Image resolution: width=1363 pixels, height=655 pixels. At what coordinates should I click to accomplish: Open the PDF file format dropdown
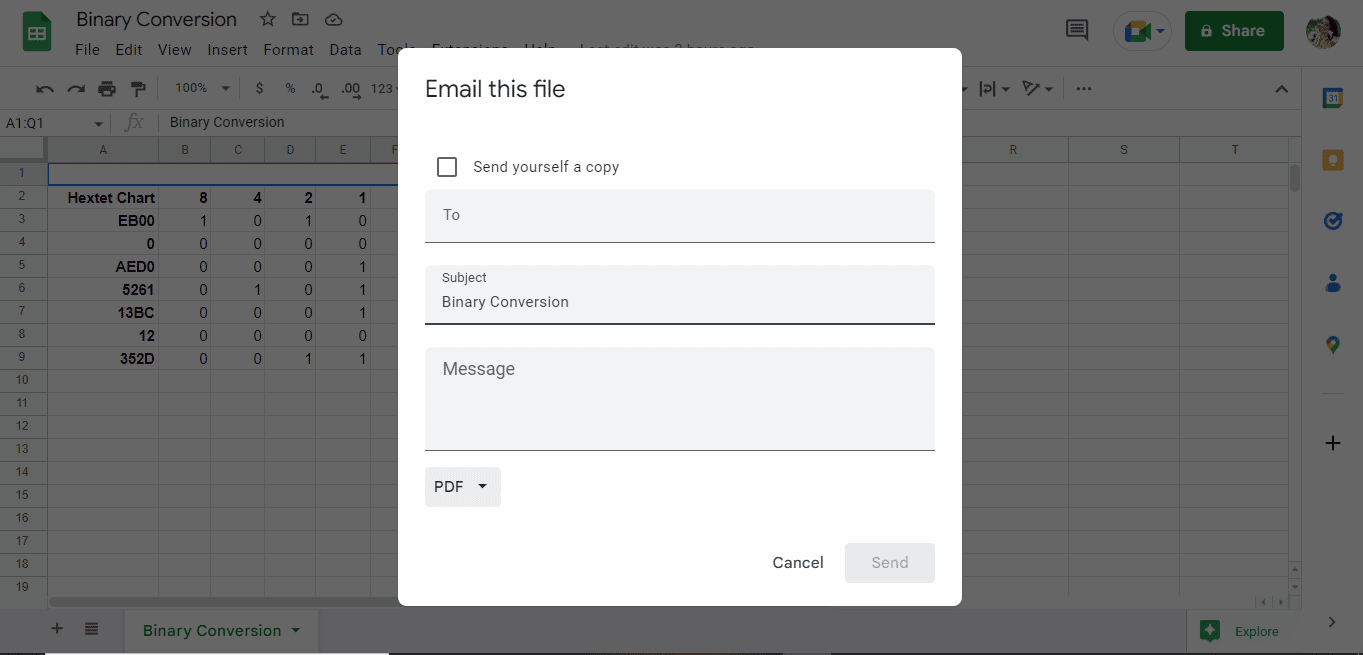(463, 487)
